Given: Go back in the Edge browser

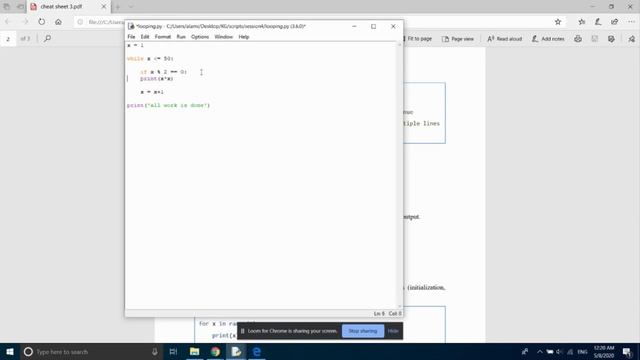Looking at the screenshot, I should point(8,22).
